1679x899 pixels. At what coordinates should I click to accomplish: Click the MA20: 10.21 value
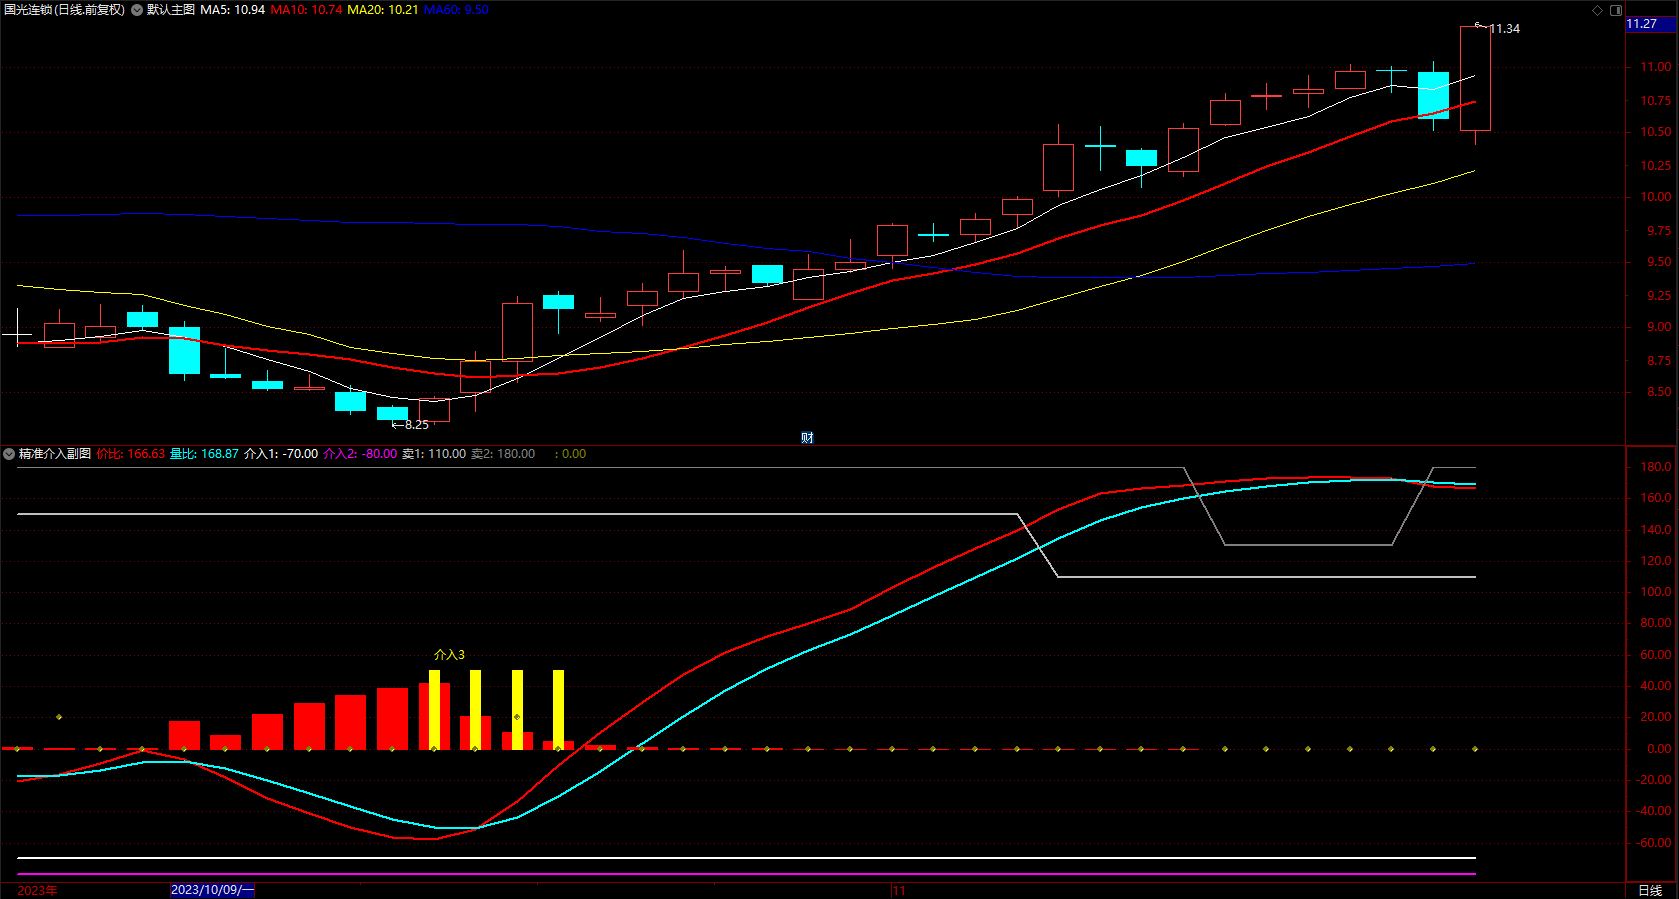[383, 10]
